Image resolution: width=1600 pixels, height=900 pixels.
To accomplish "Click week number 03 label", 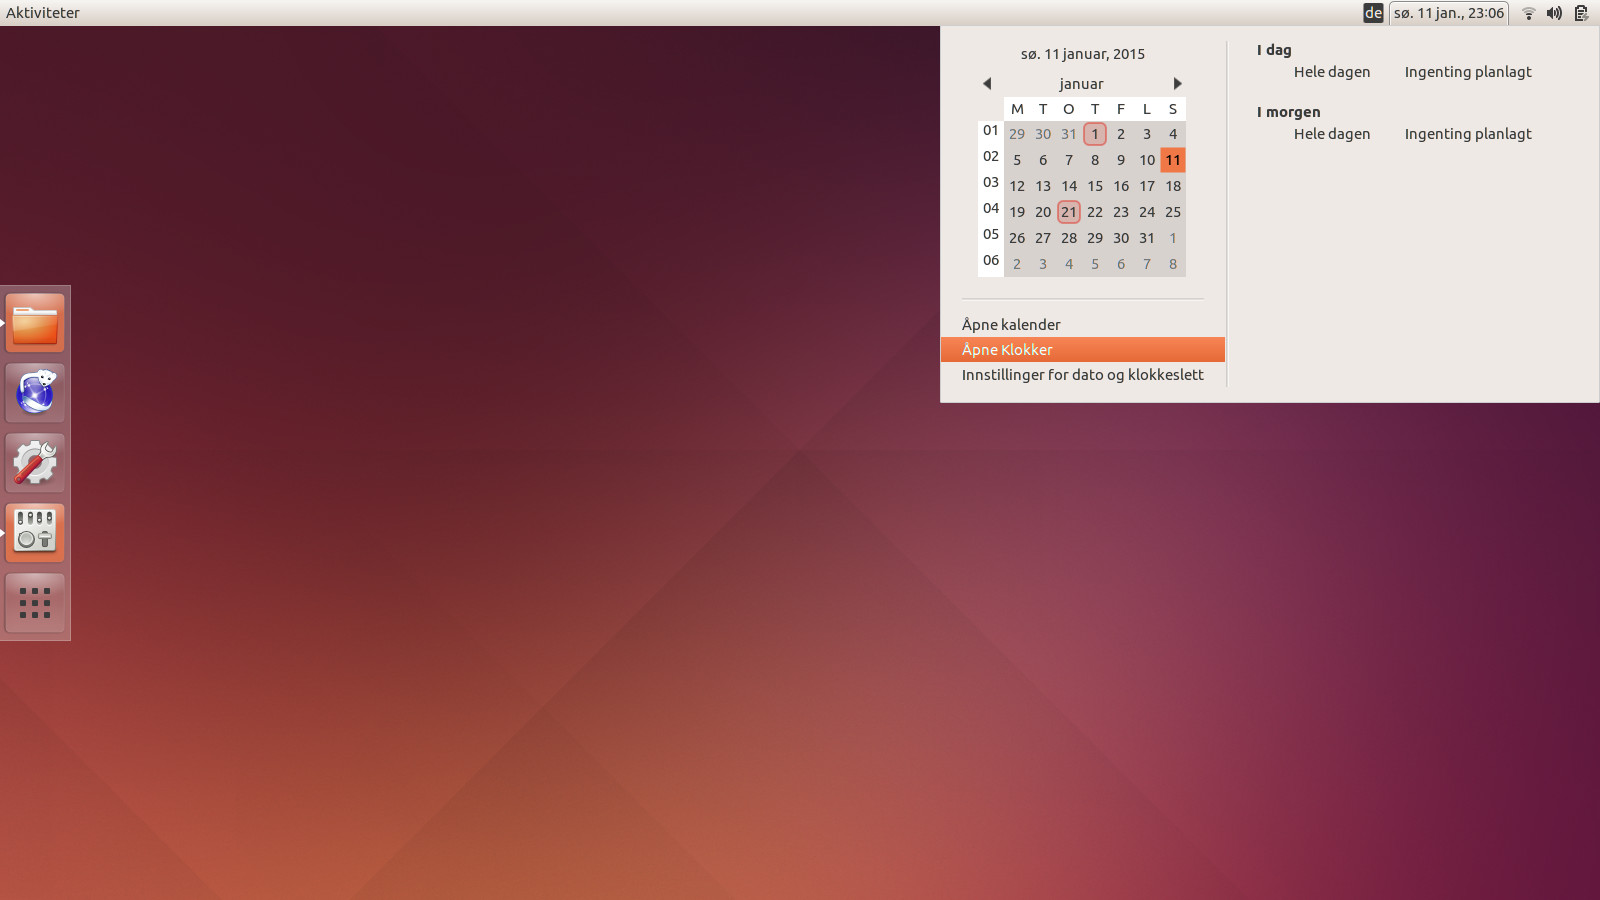I will tap(991, 182).
